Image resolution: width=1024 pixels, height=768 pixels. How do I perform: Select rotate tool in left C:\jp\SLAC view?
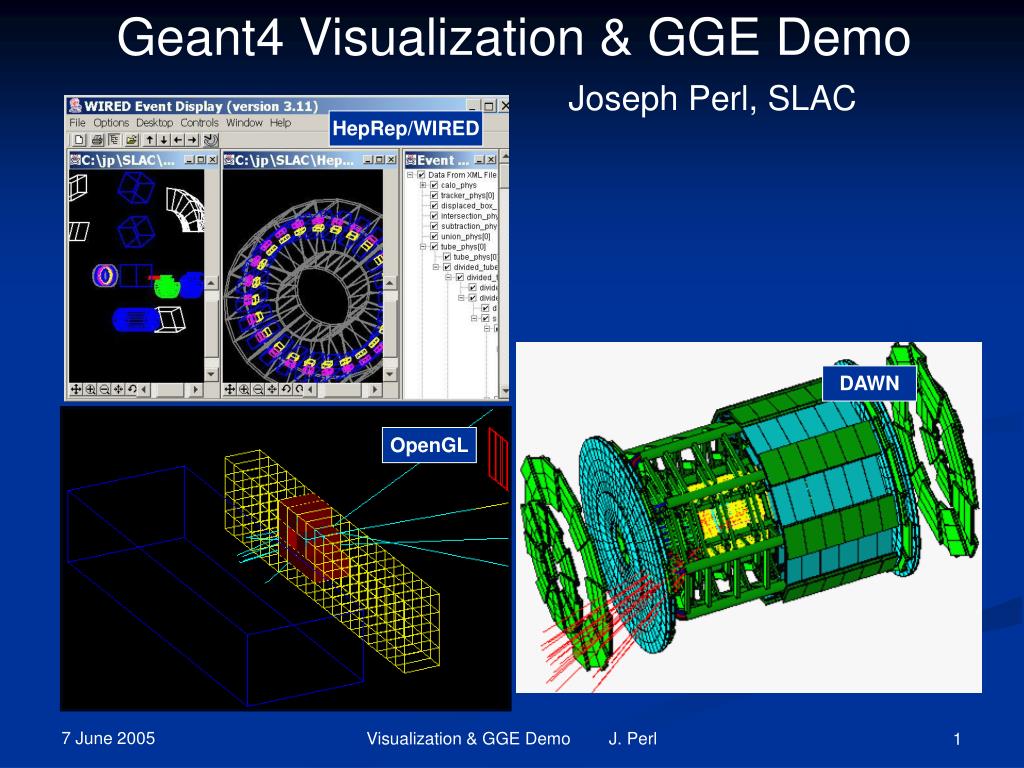point(132,389)
